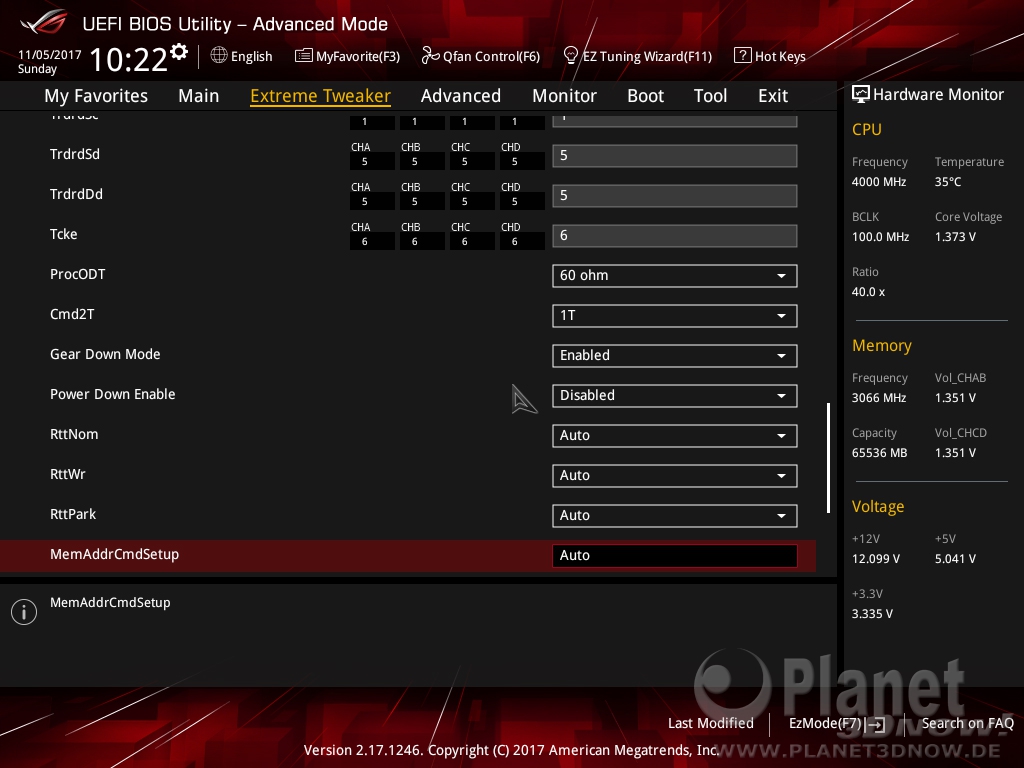The image size is (1024, 768).
Task: Click the Core Voltage 1.373 V value
Action: [955, 237]
